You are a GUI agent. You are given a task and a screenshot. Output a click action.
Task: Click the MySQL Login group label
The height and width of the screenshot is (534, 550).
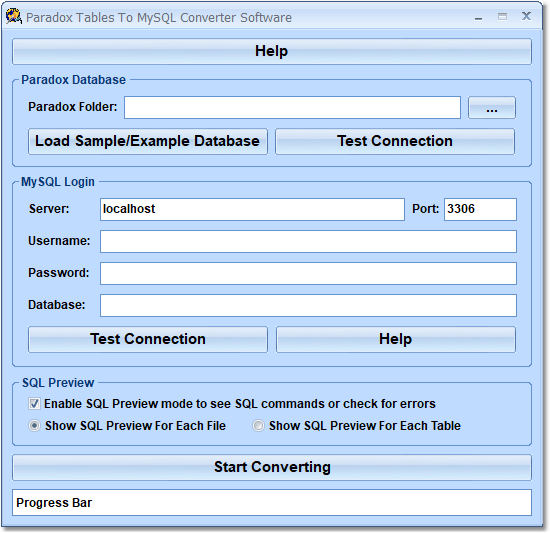pos(58,182)
